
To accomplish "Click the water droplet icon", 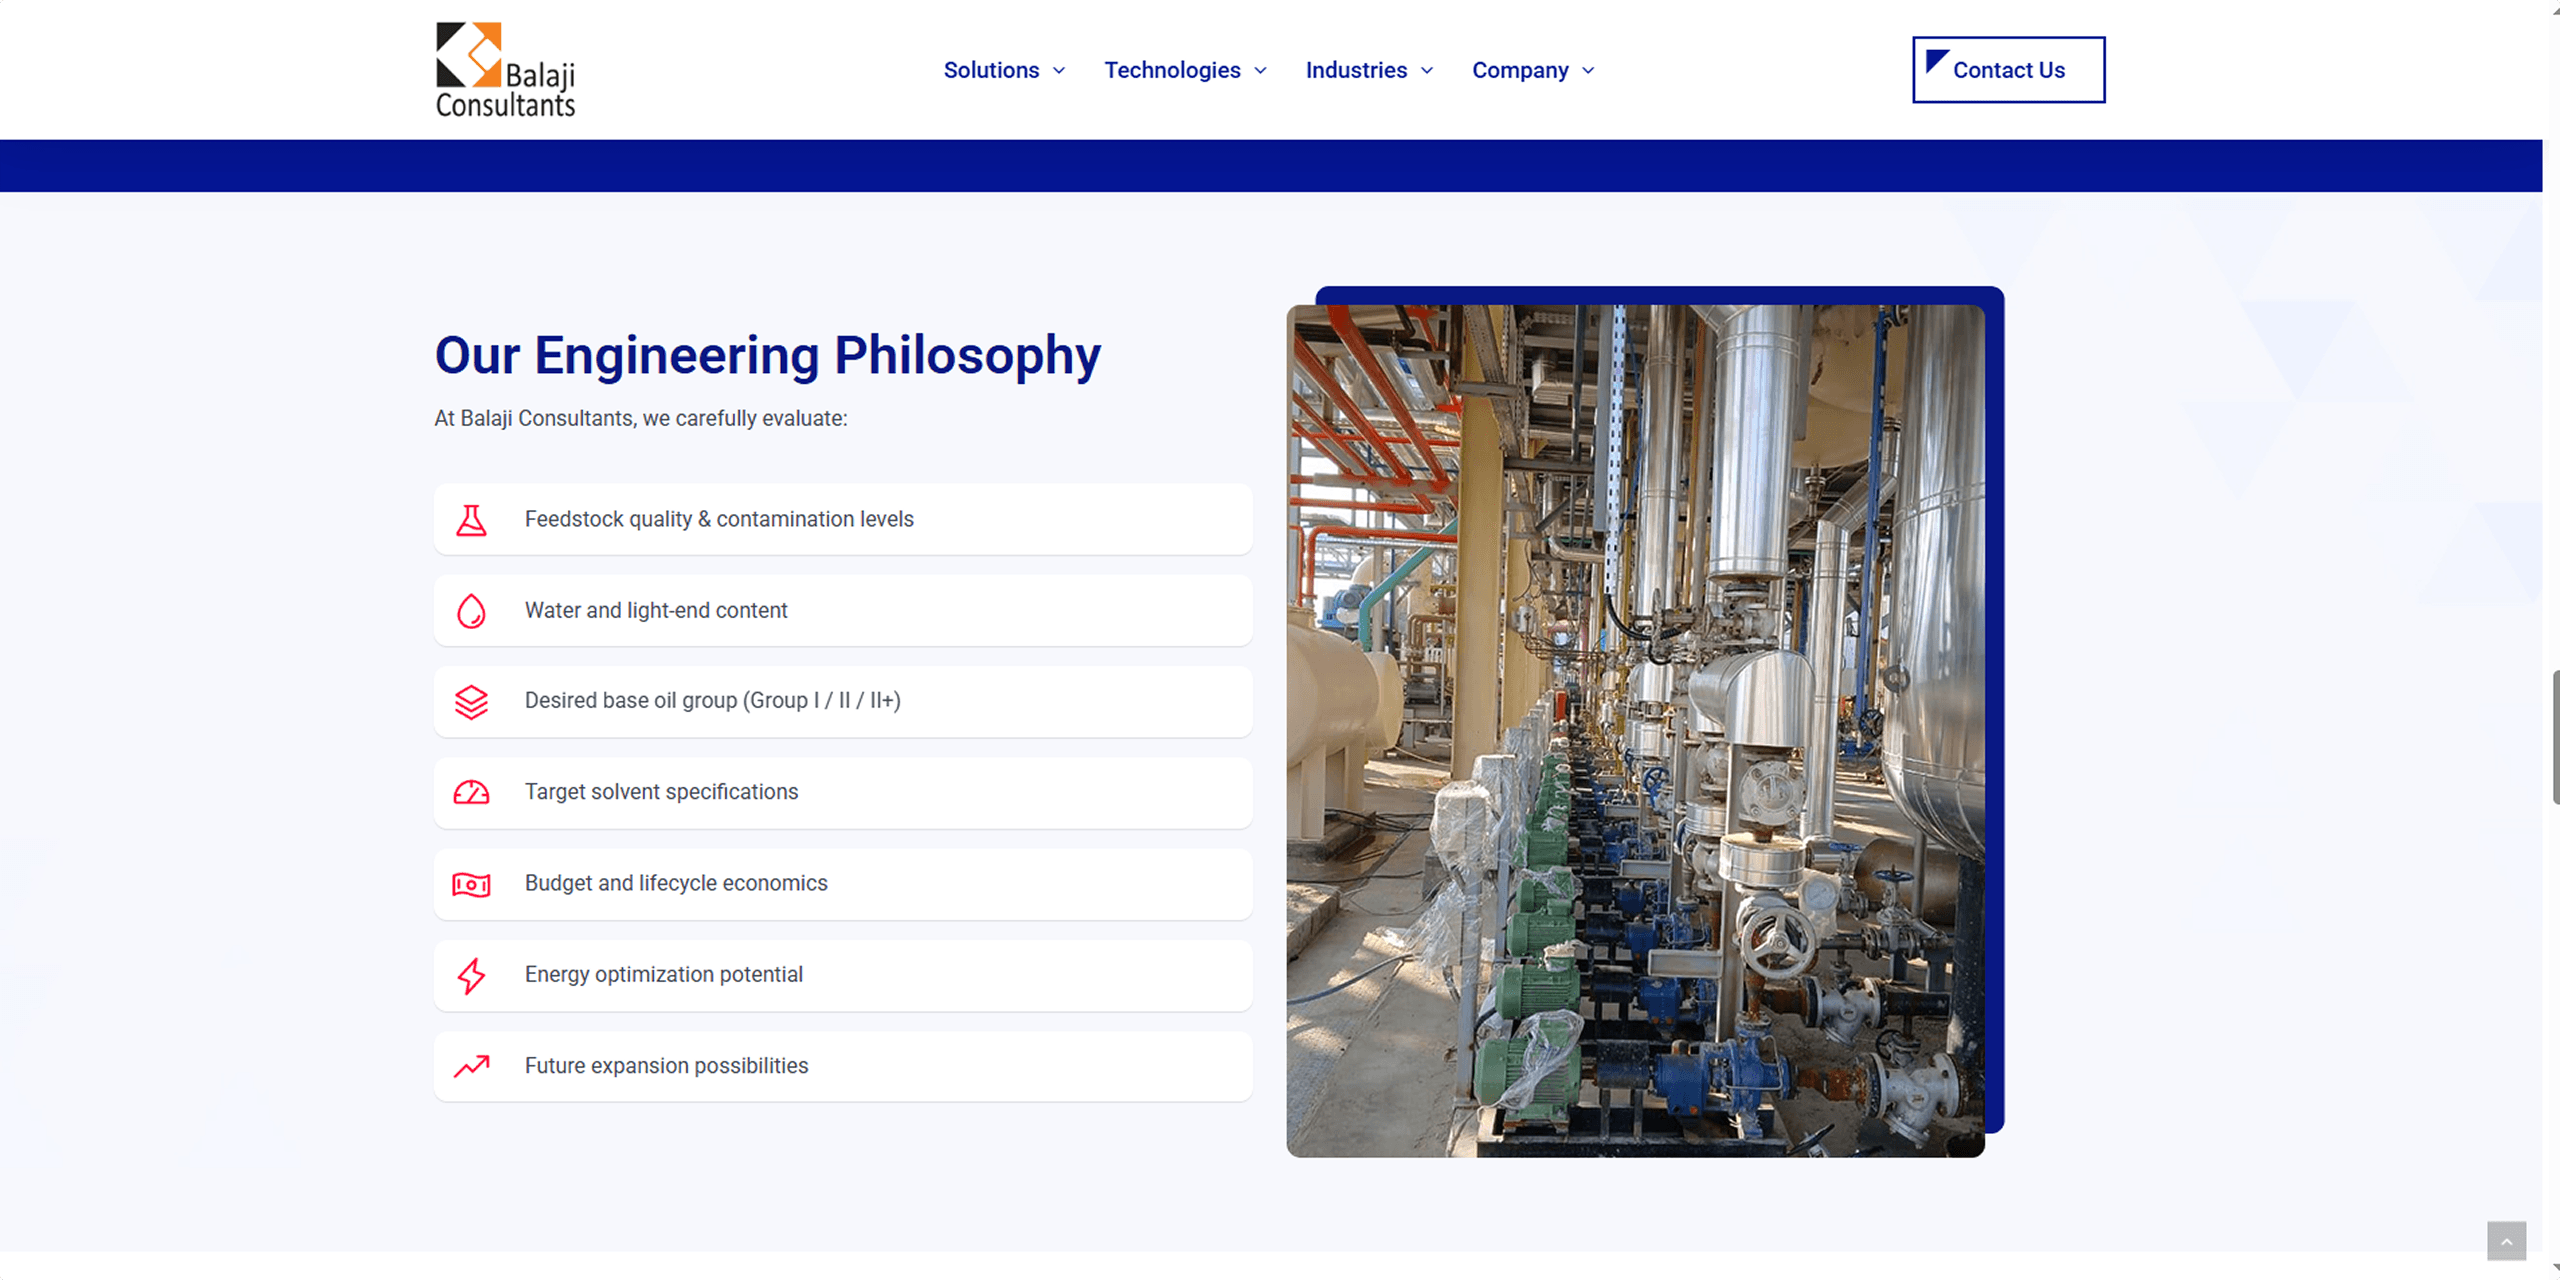I will [471, 611].
